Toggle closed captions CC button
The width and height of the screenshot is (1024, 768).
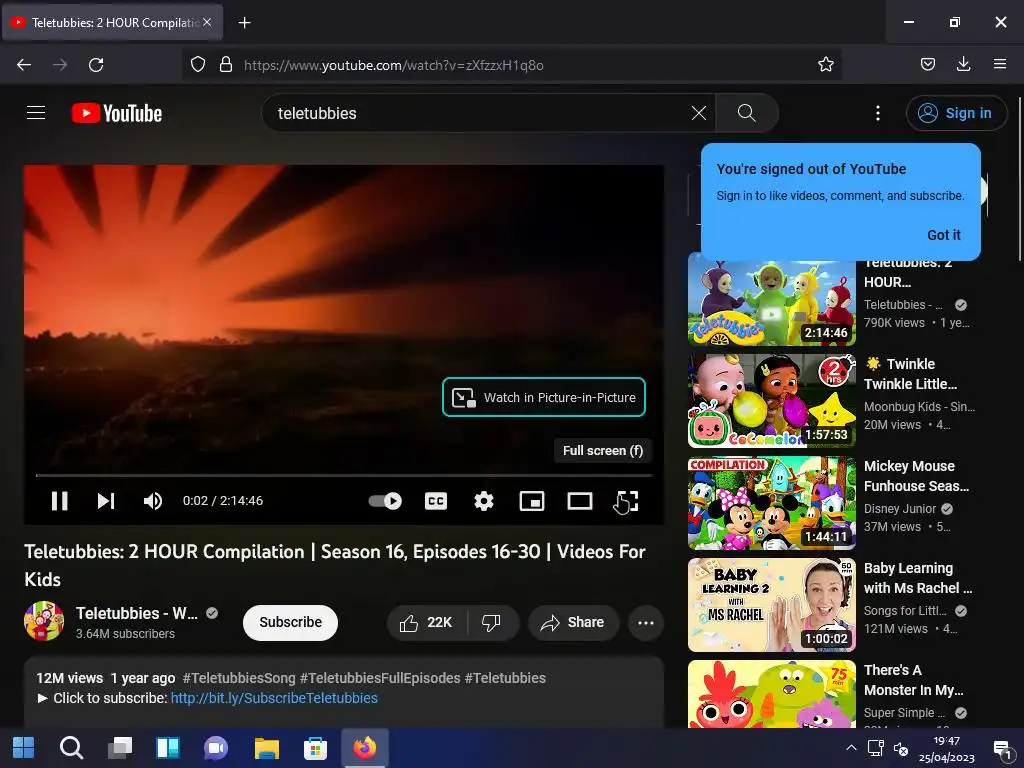[436, 501]
